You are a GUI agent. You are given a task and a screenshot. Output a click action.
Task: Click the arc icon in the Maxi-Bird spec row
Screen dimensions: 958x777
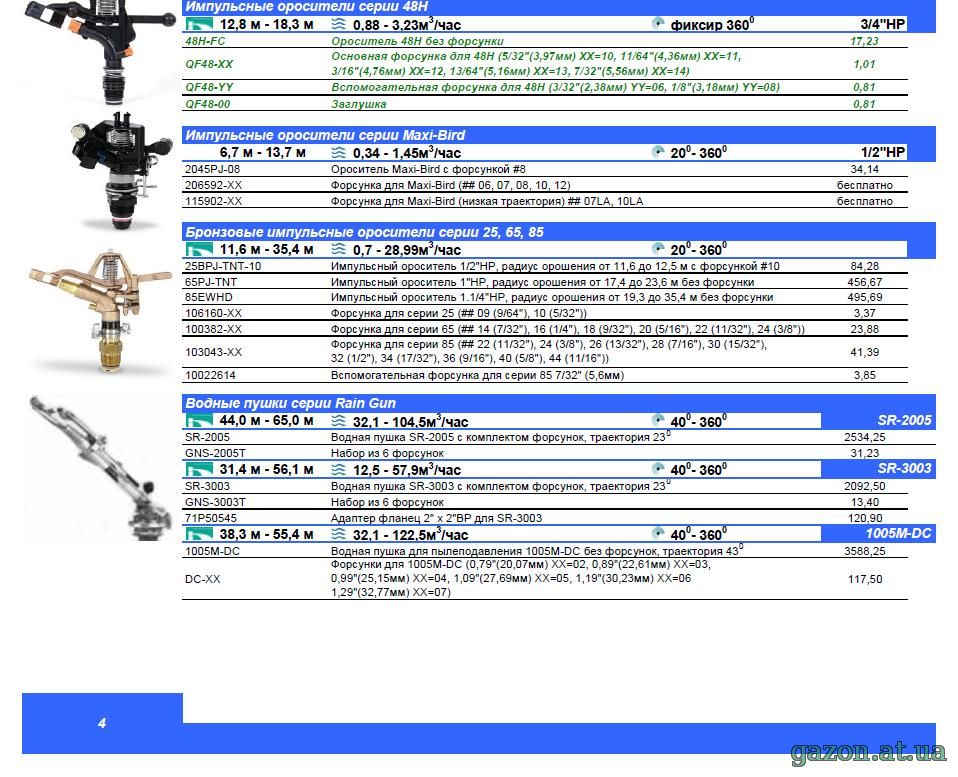(x=657, y=151)
